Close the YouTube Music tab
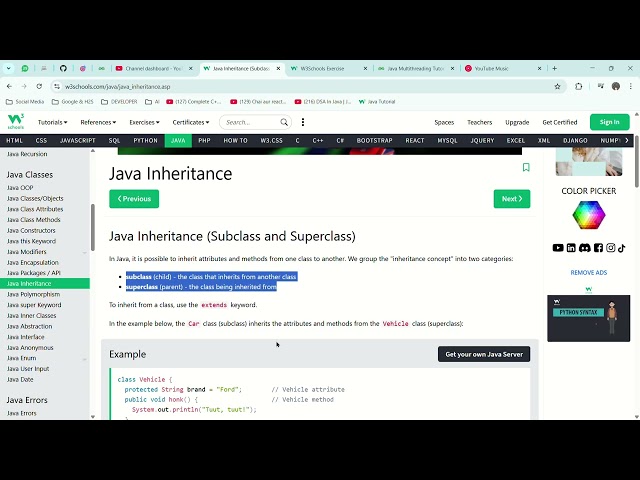 coord(539,69)
